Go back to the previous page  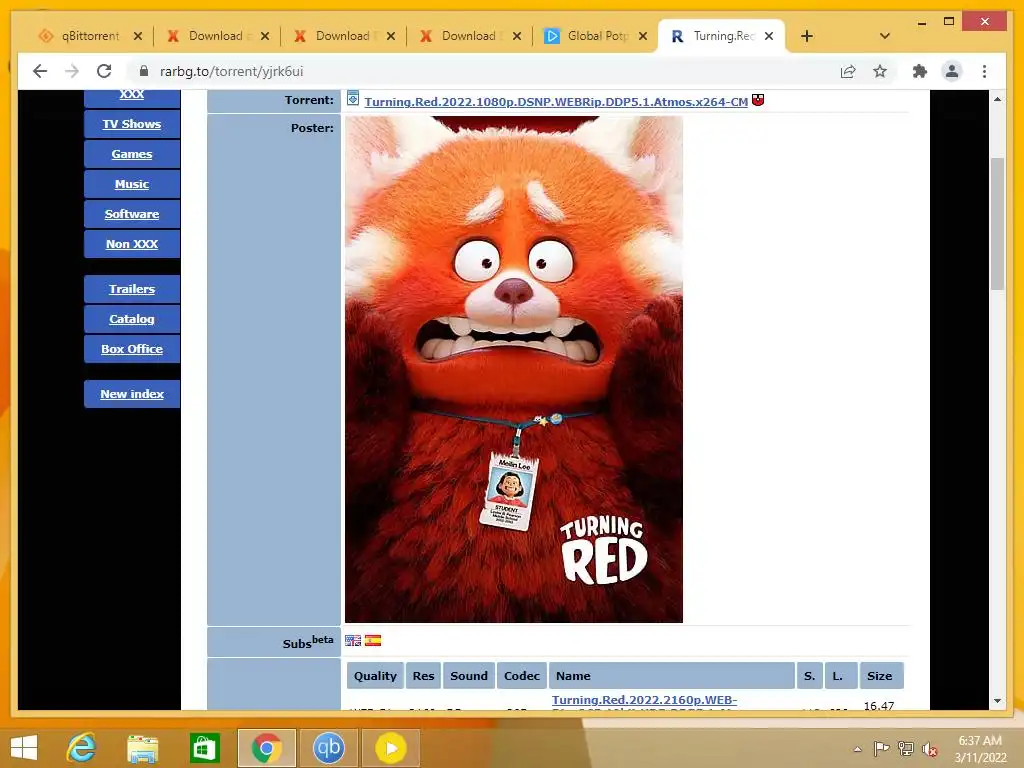(40, 71)
